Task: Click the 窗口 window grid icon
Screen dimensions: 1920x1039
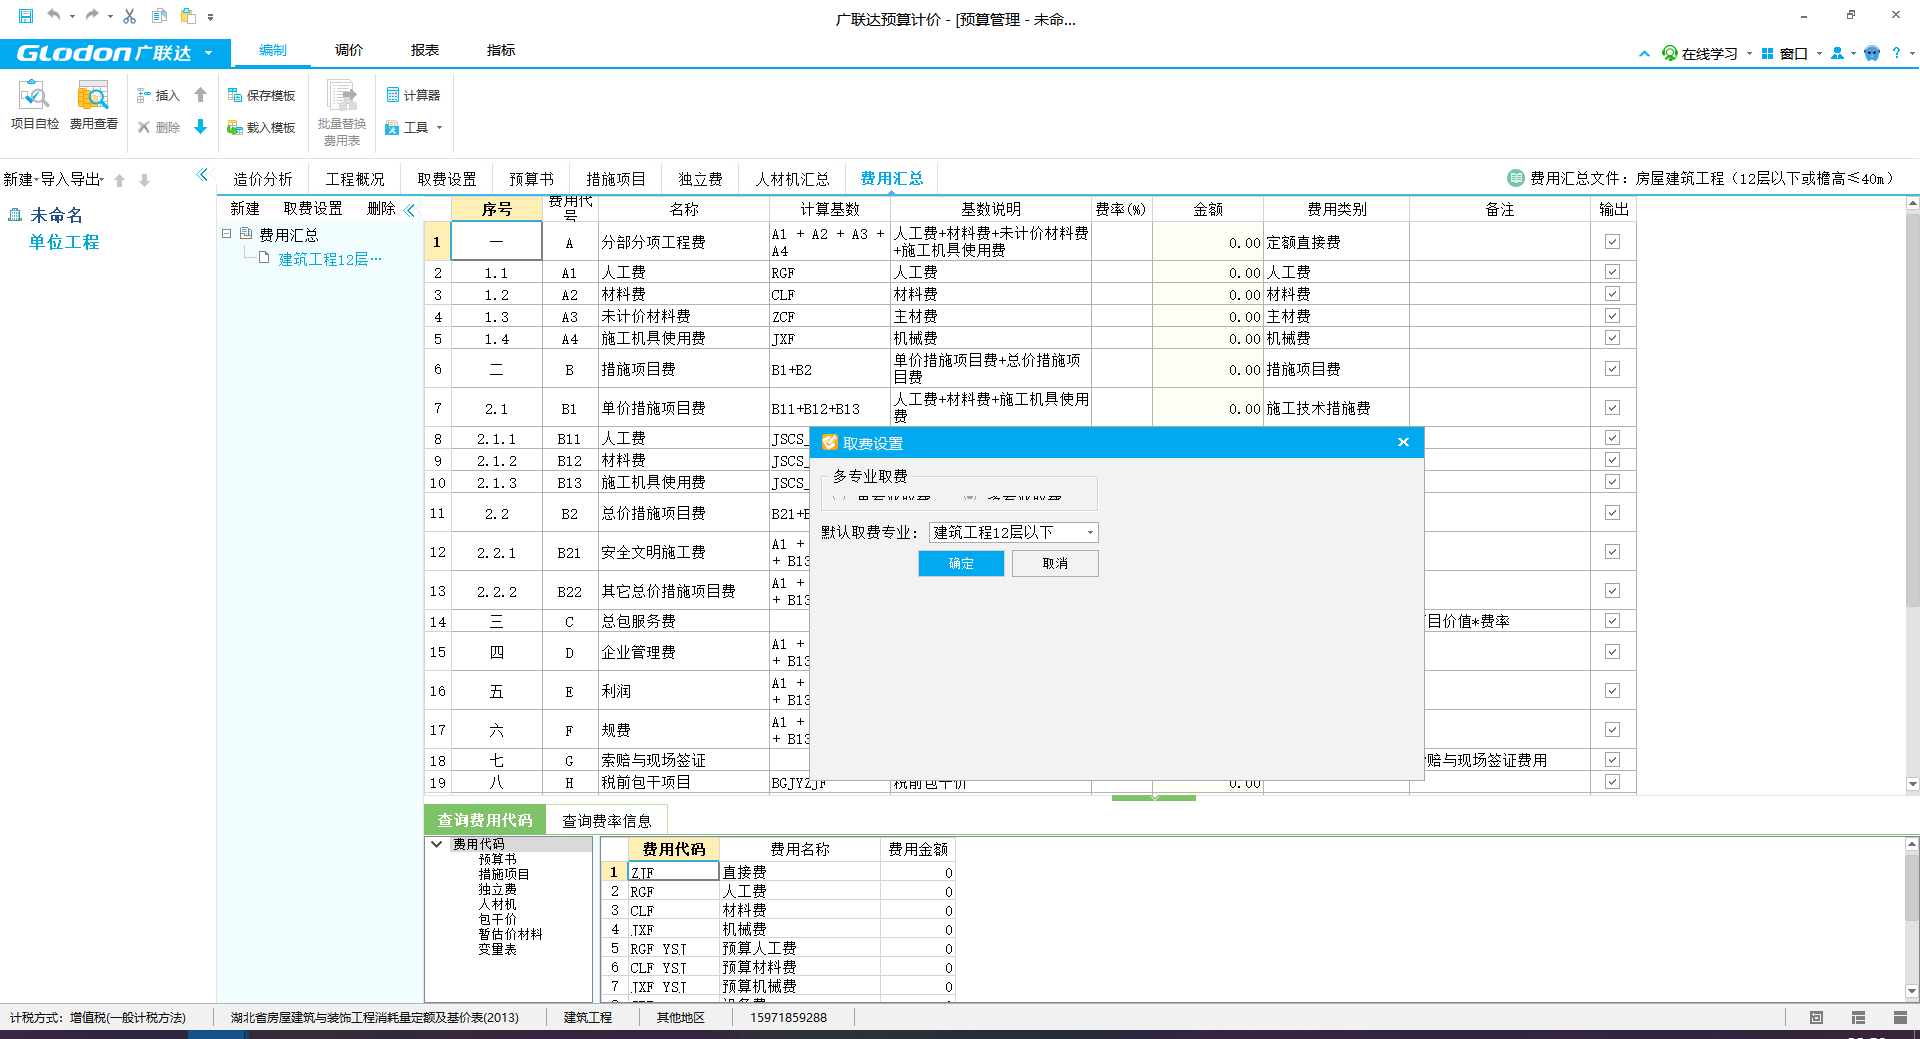Action: click(x=1767, y=53)
